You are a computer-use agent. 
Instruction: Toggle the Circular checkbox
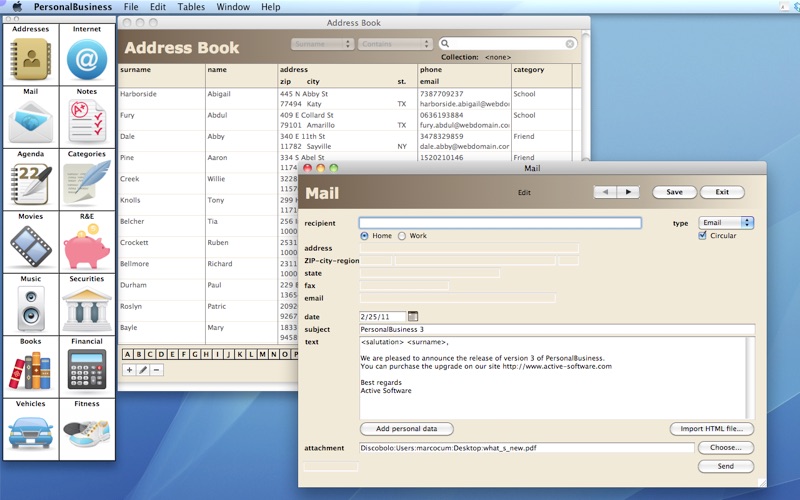coord(703,236)
